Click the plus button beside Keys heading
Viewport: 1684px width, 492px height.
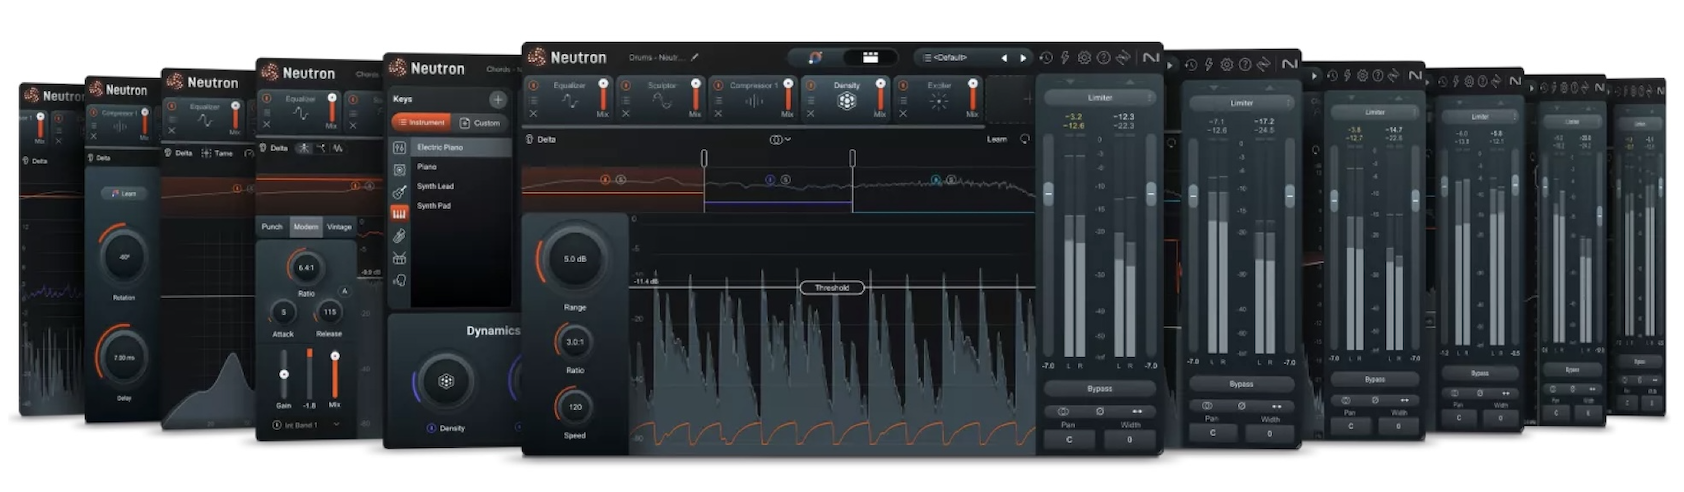tap(497, 99)
